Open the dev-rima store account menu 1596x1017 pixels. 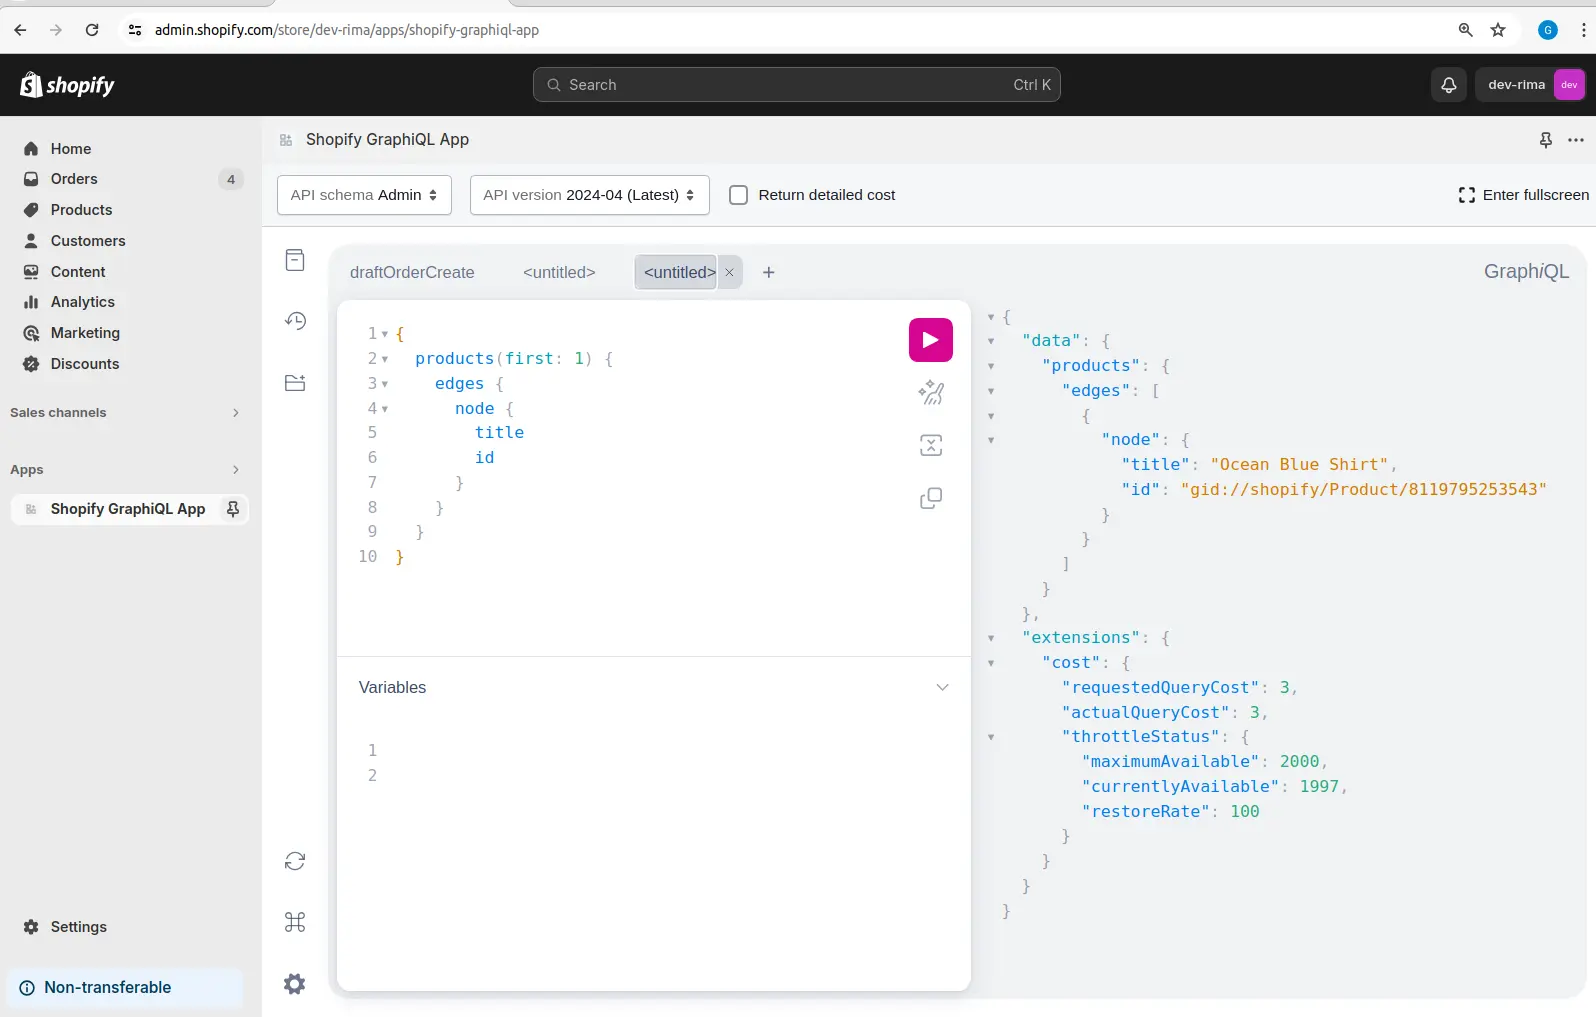click(1530, 85)
